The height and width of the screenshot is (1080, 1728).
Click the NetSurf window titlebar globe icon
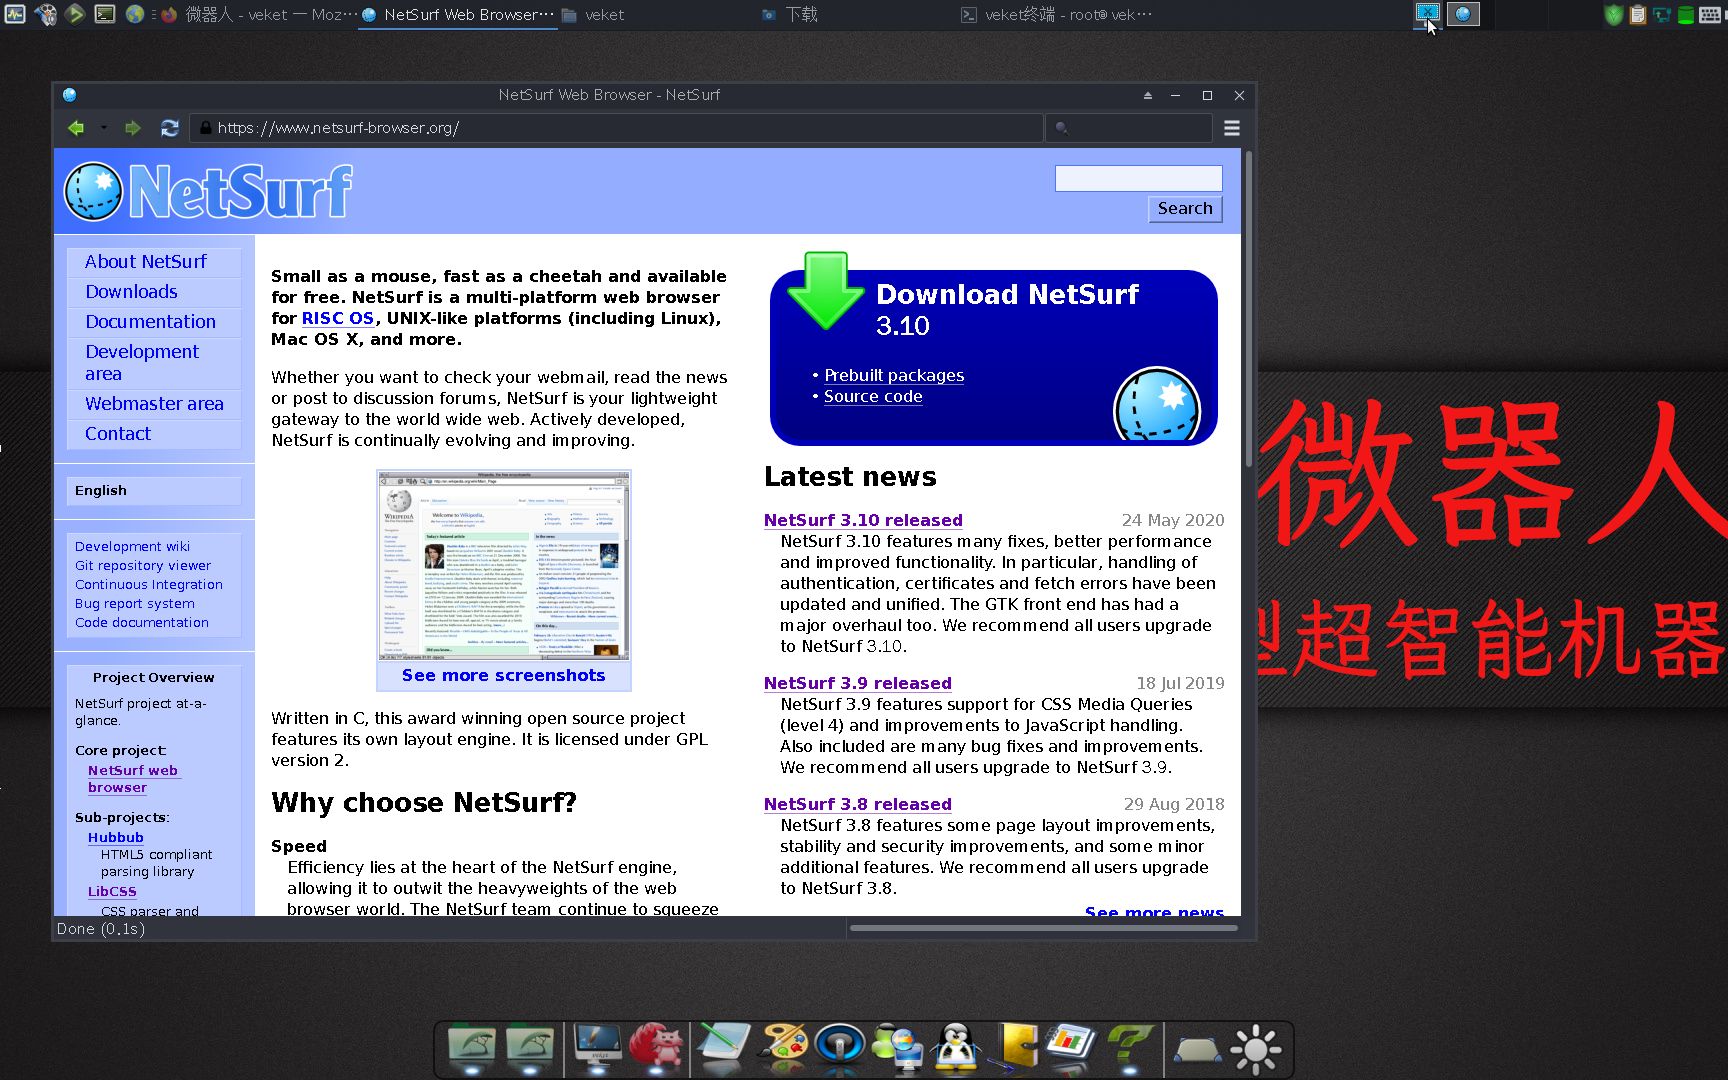tap(69, 95)
